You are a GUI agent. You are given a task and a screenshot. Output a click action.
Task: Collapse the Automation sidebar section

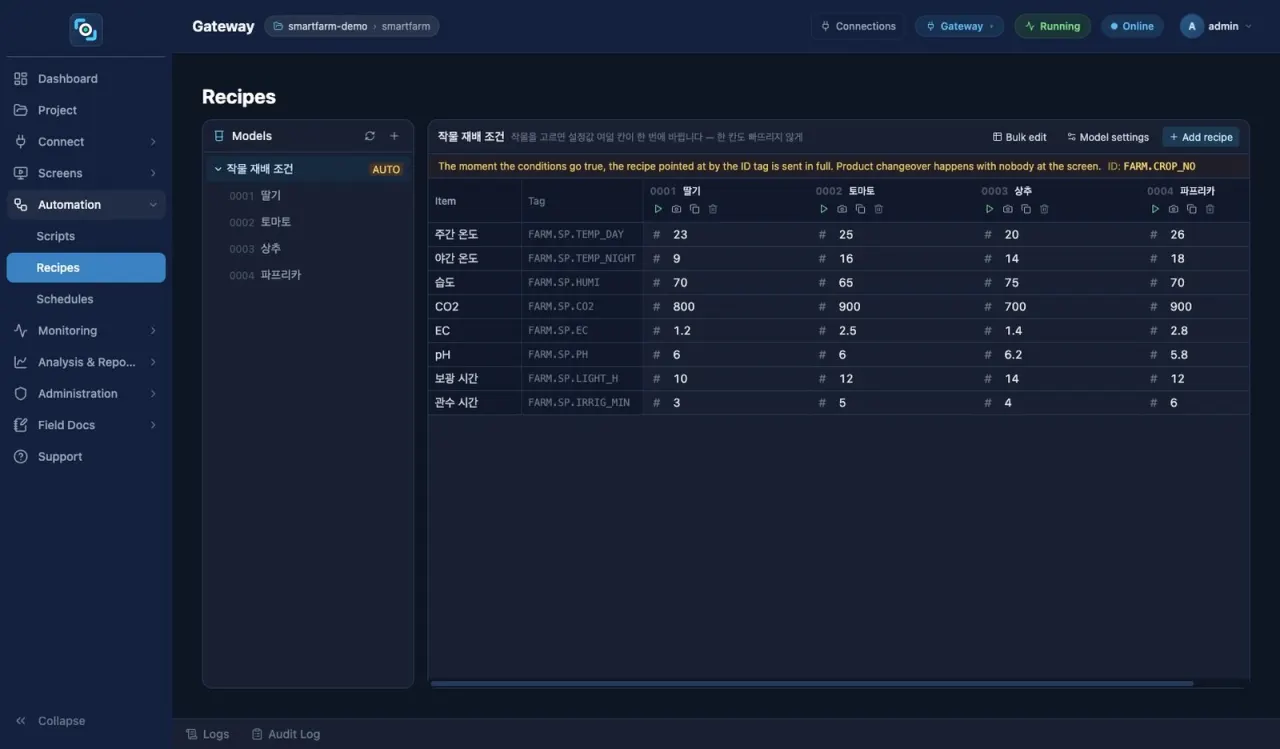86,205
